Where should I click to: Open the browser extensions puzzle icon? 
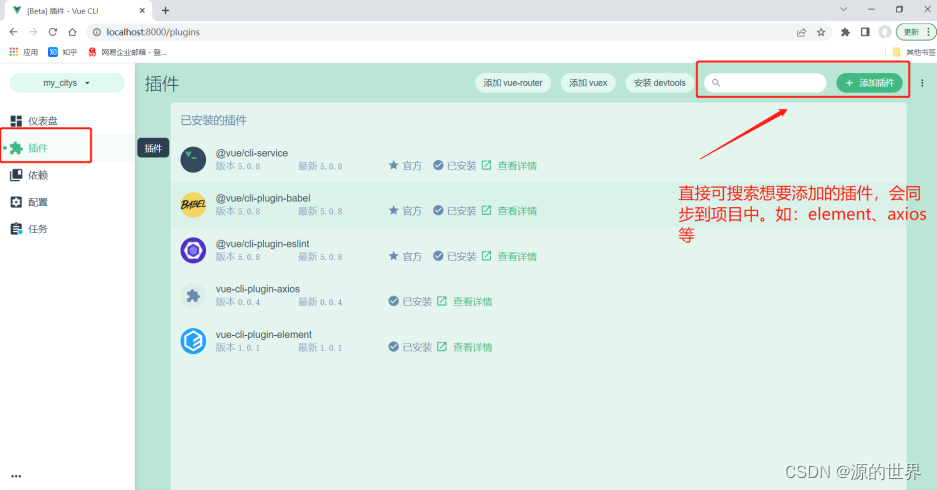845,32
